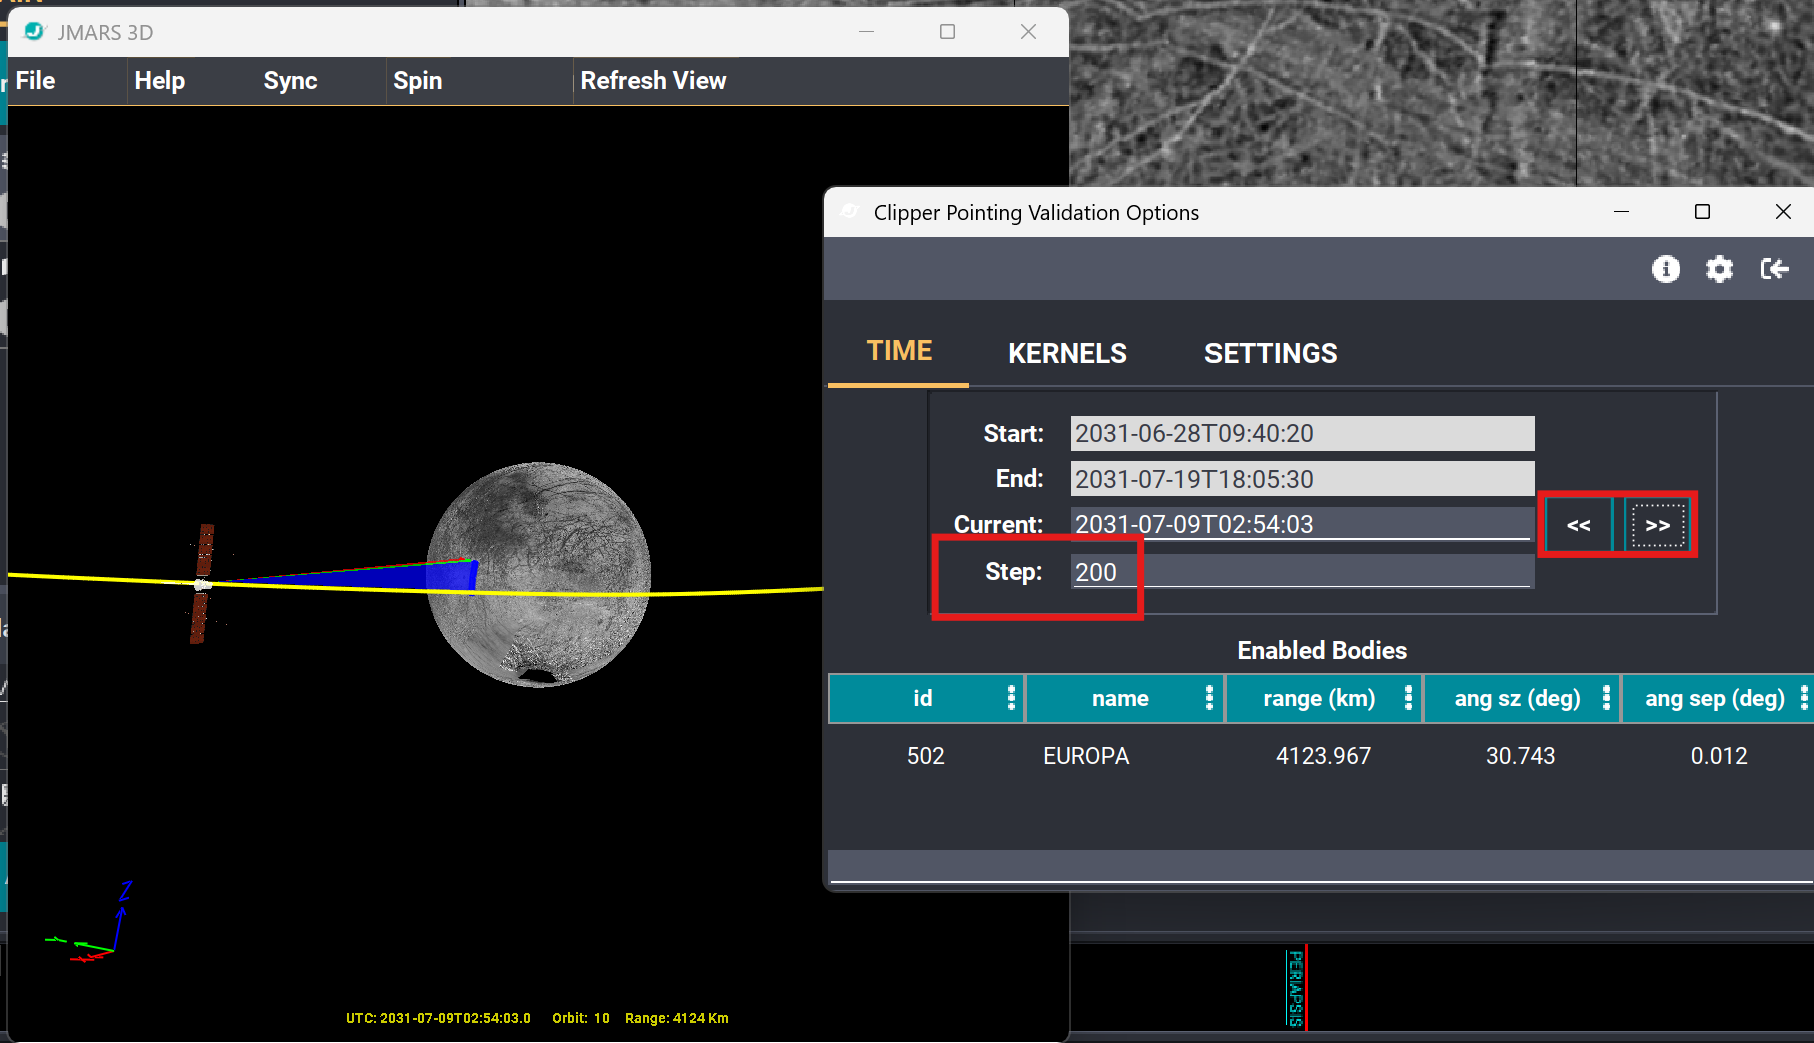Sort table by the id column header
Viewport: 1814px width, 1043px height.
(922, 698)
